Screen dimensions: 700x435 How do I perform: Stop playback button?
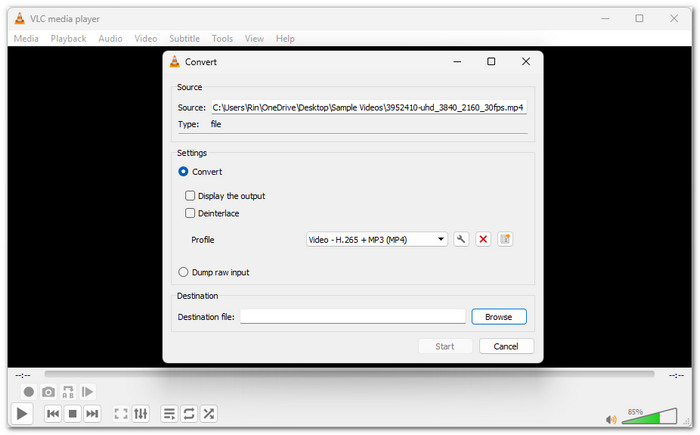72,414
